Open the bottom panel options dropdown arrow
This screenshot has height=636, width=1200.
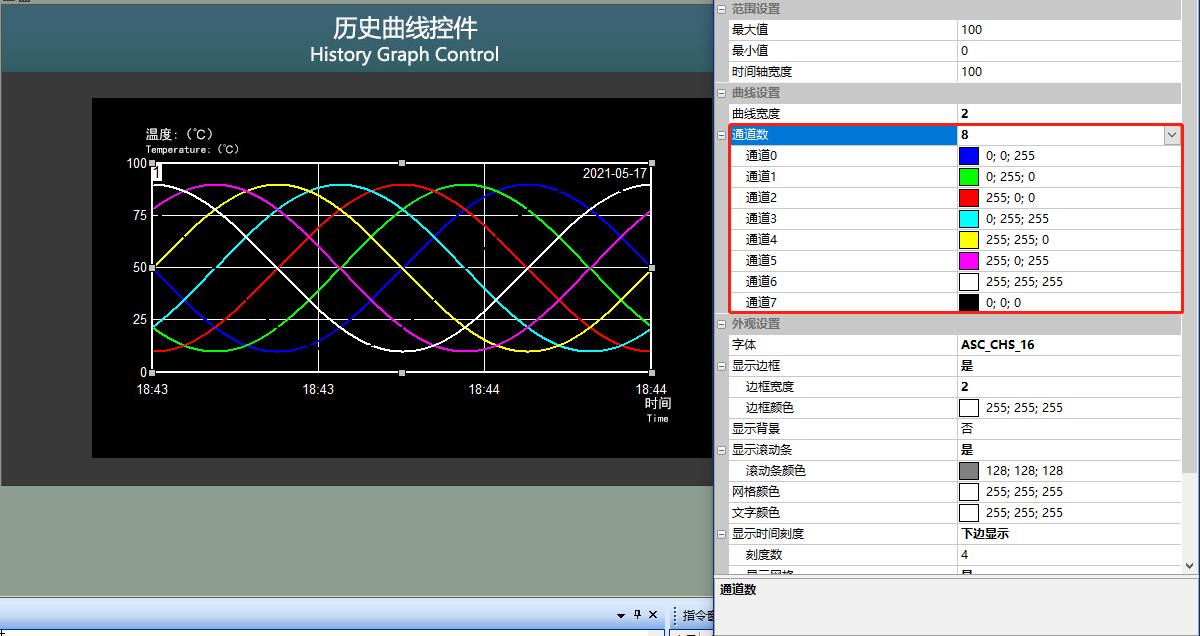(x=621, y=615)
